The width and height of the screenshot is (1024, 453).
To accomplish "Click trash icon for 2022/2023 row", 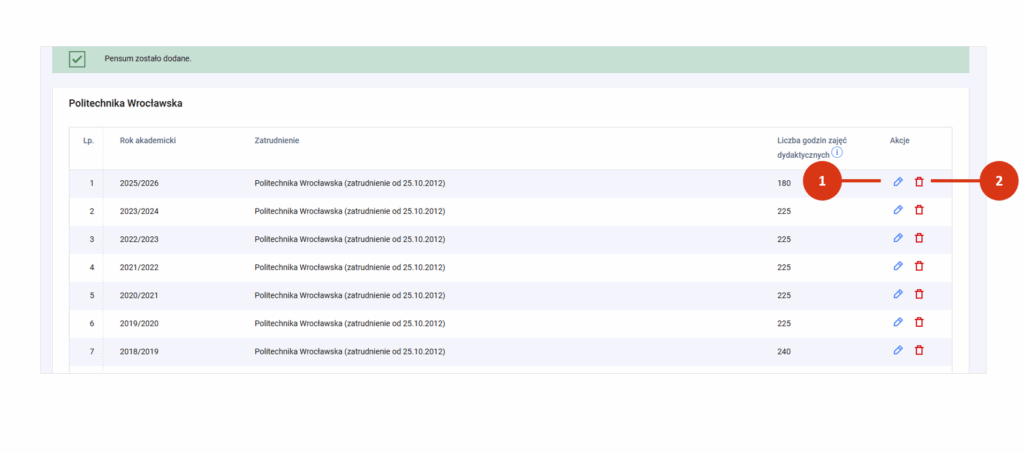I will [919, 238].
